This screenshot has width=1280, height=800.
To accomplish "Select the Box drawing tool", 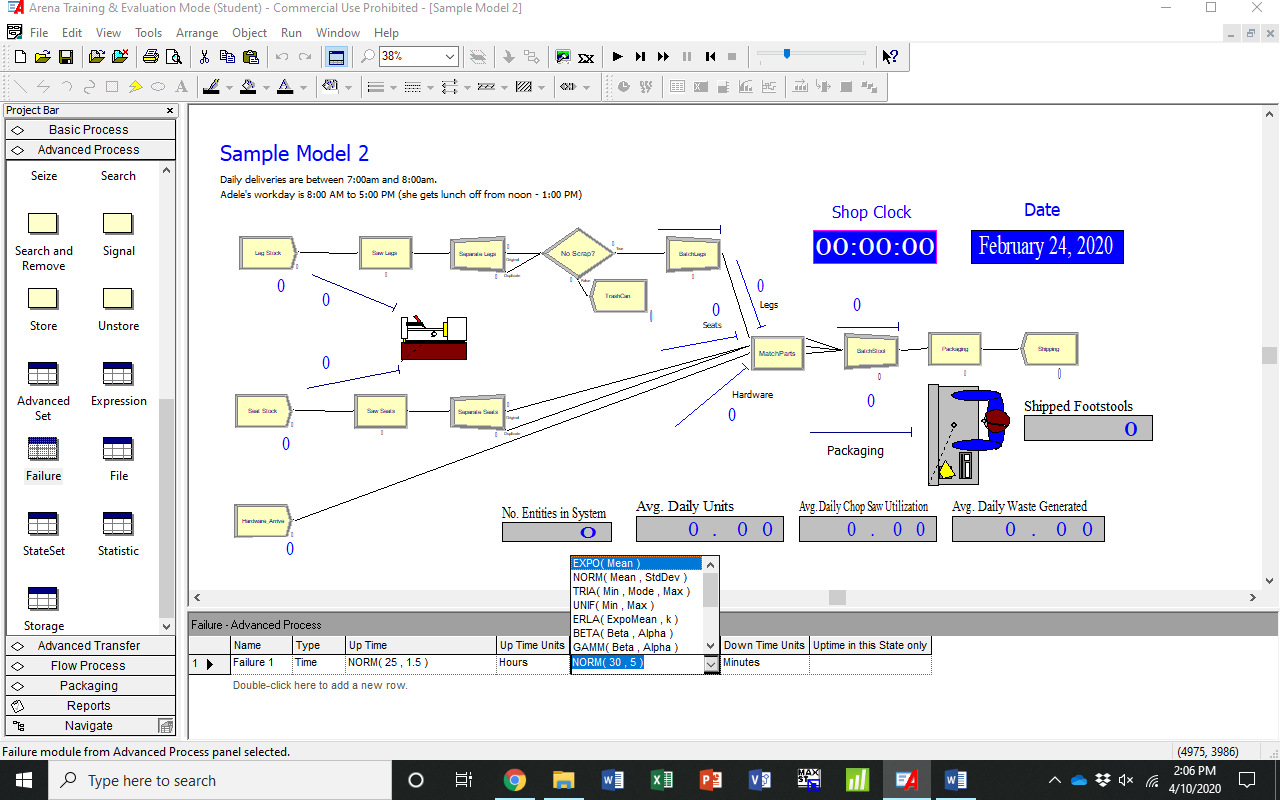I will (112, 87).
